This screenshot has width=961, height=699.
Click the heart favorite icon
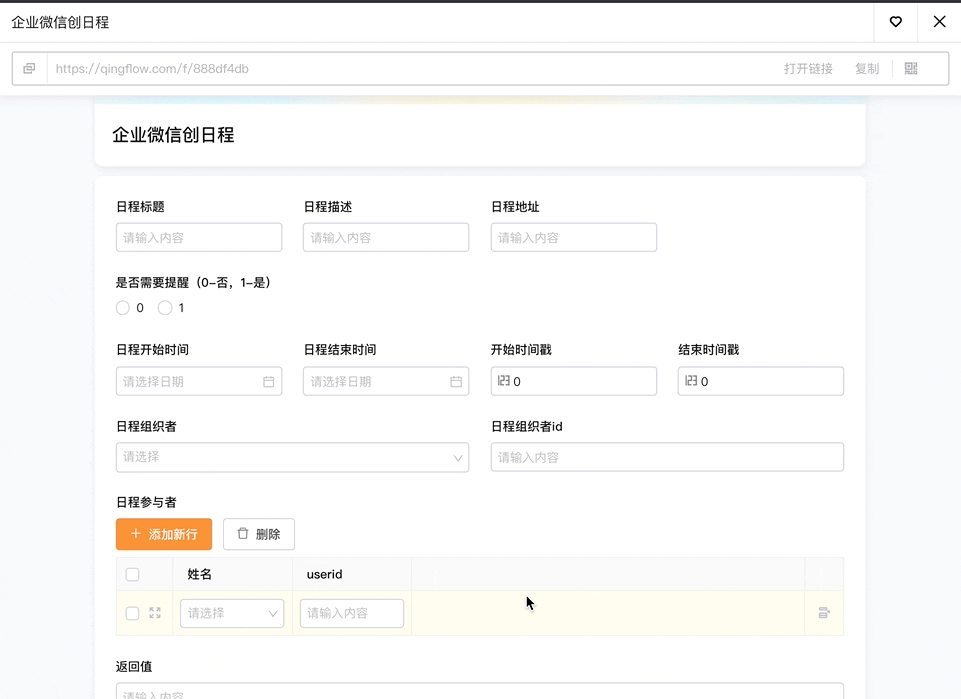(895, 22)
